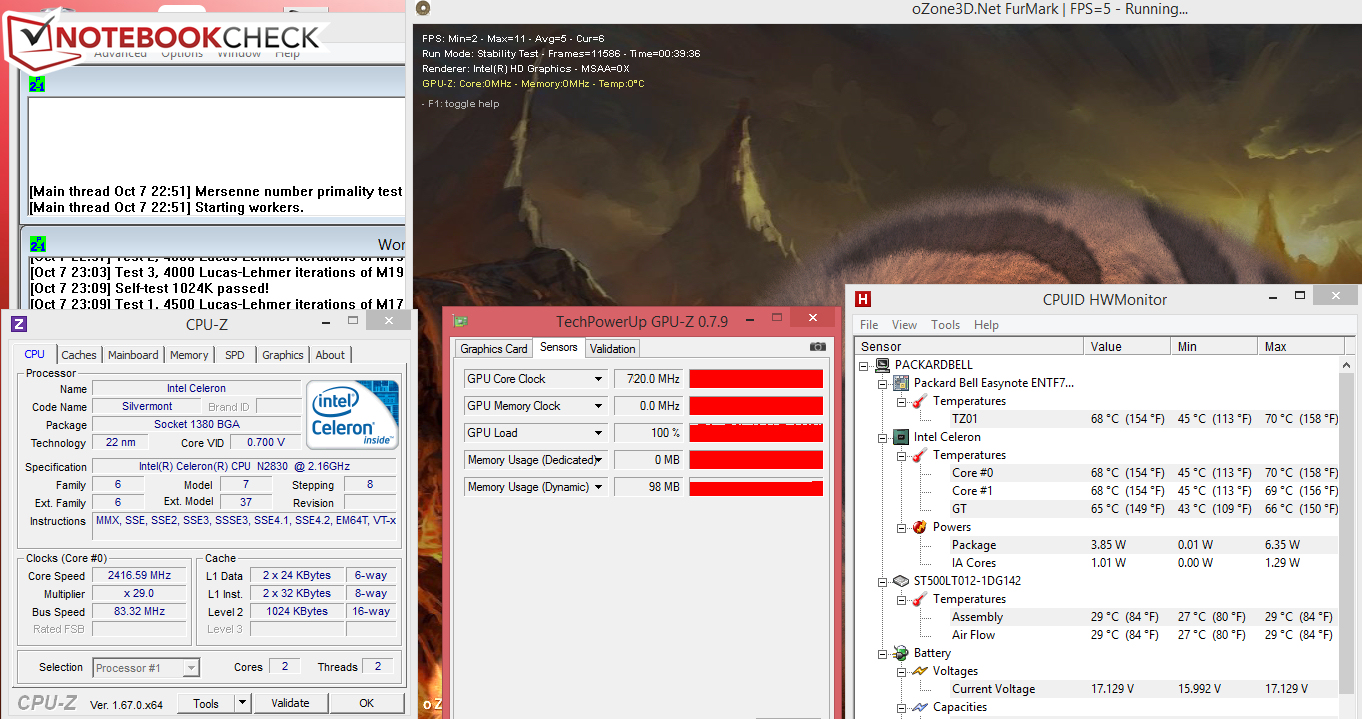
Task: Collapse the PACKARDBELL root node
Action: pos(865,365)
